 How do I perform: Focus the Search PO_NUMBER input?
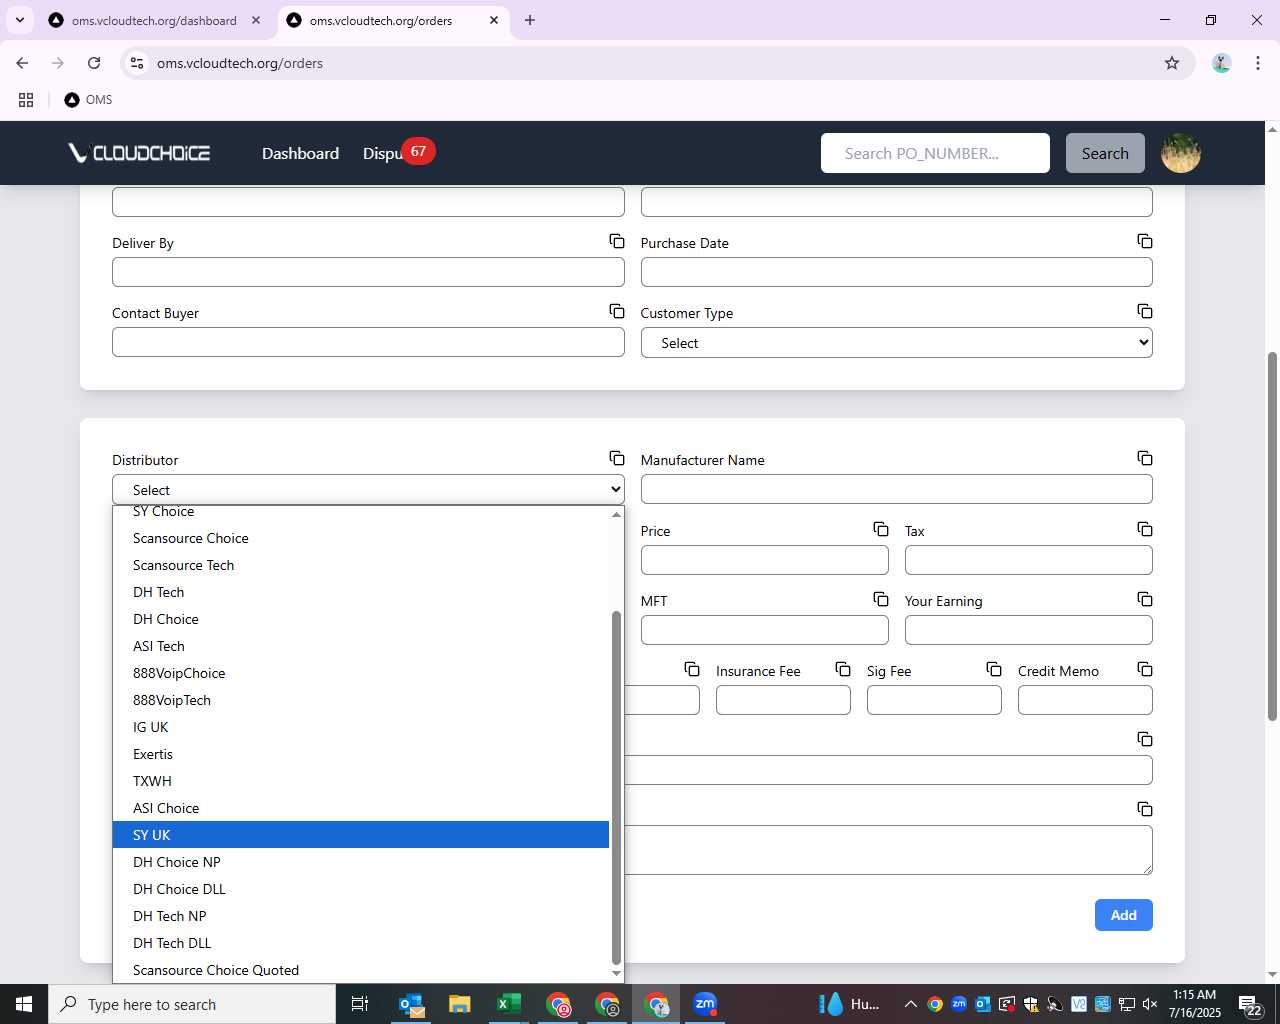[x=935, y=153]
